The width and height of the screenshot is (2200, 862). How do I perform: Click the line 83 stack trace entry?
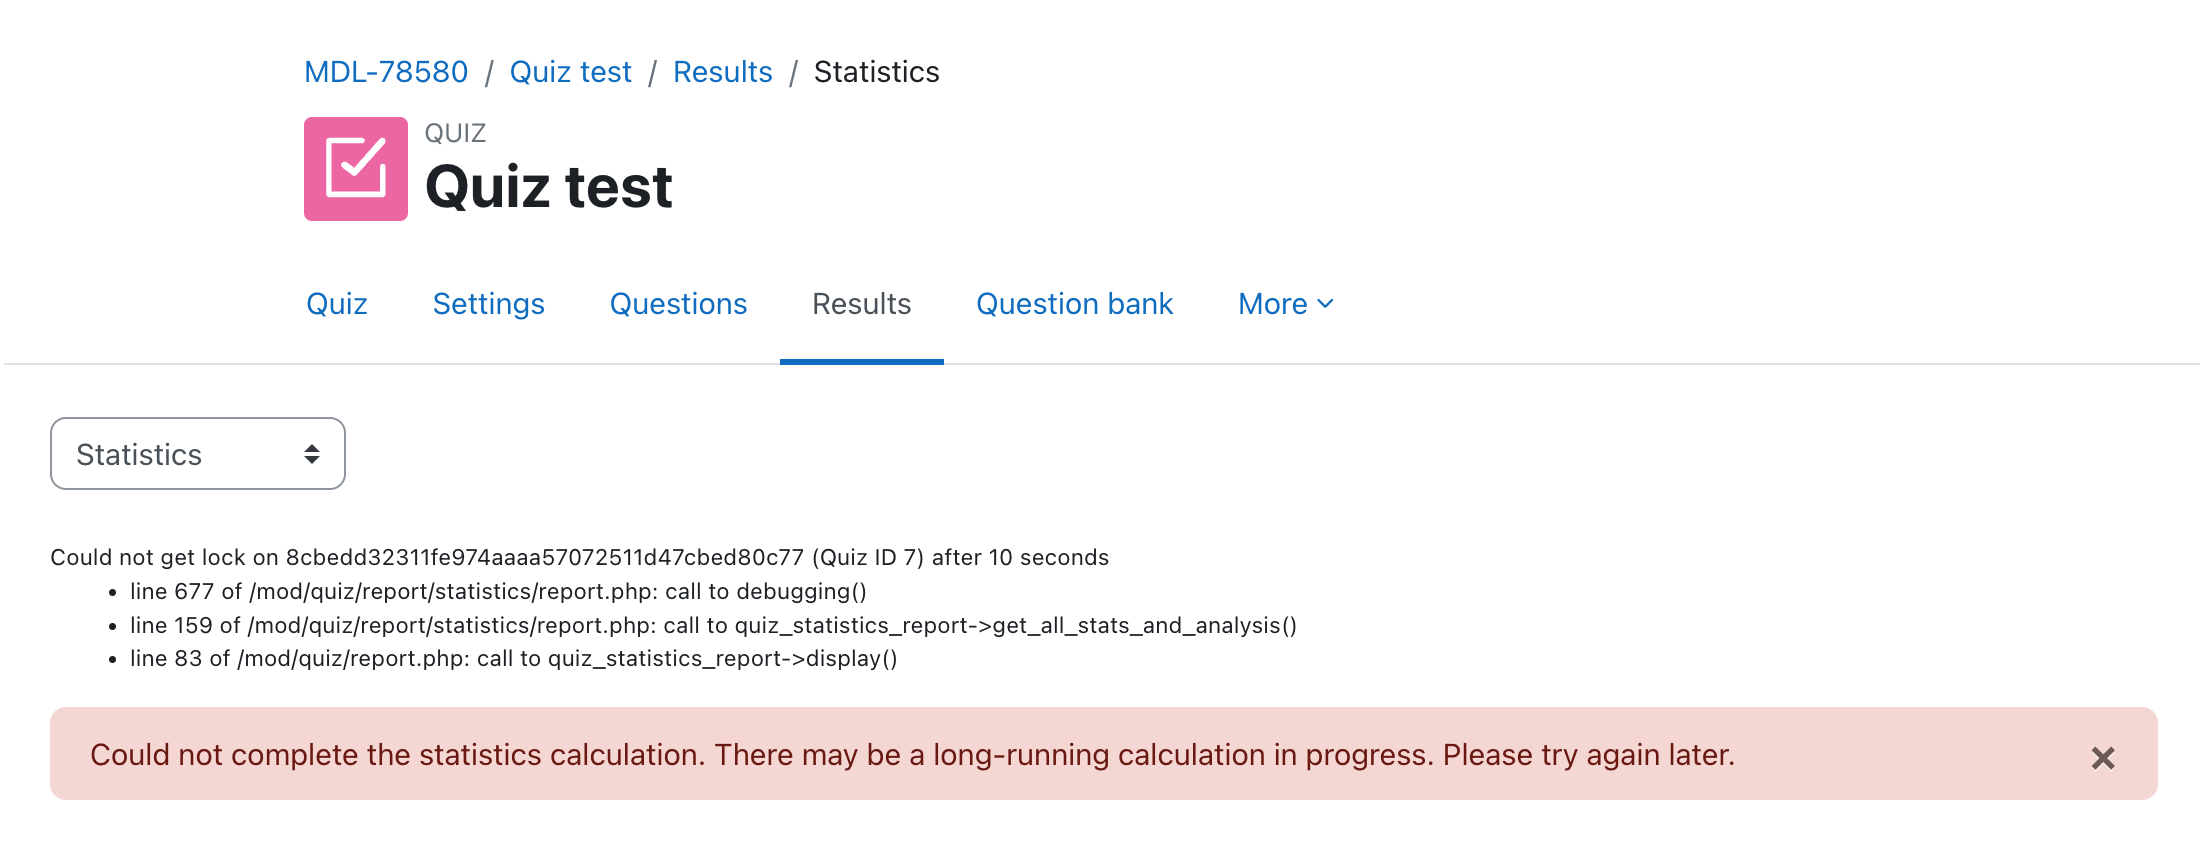pyautogui.click(x=514, y=658)
